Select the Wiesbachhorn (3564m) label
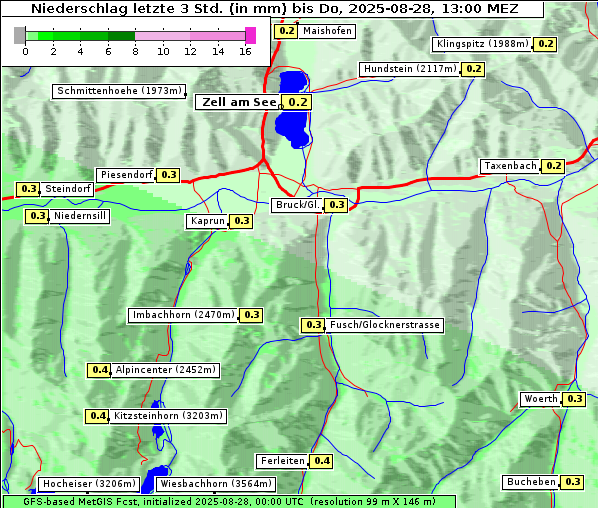The height and width of the screenshot is (508, 598). coord(216,484)
